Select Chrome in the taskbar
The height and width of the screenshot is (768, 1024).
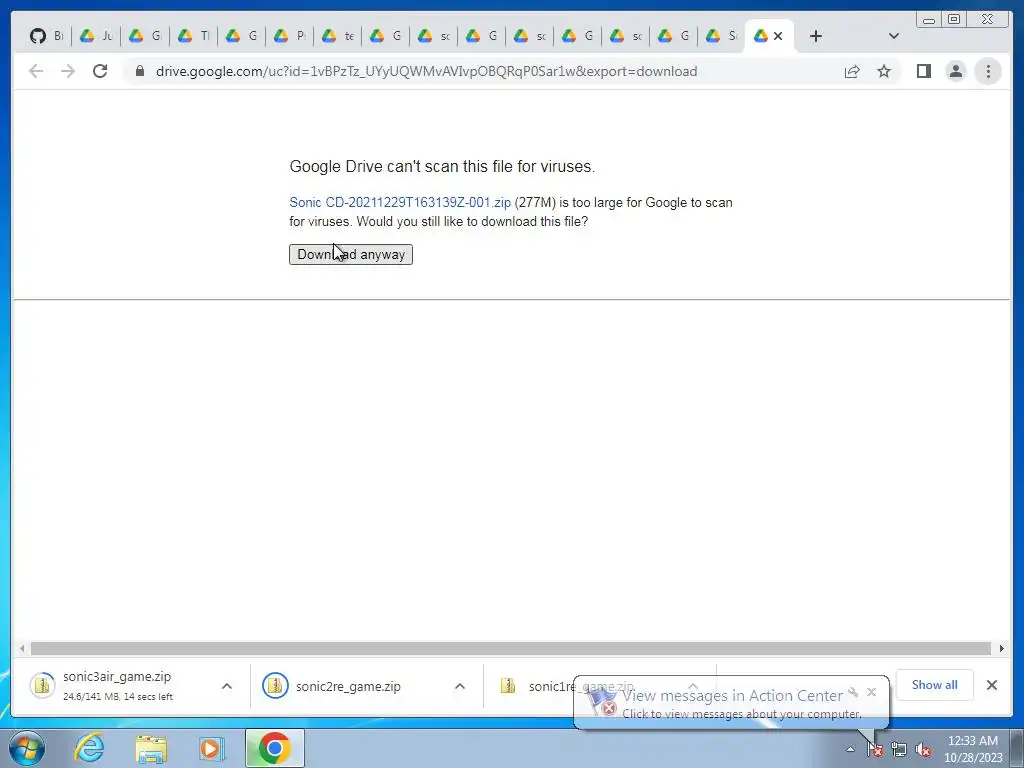click(275, 748)
